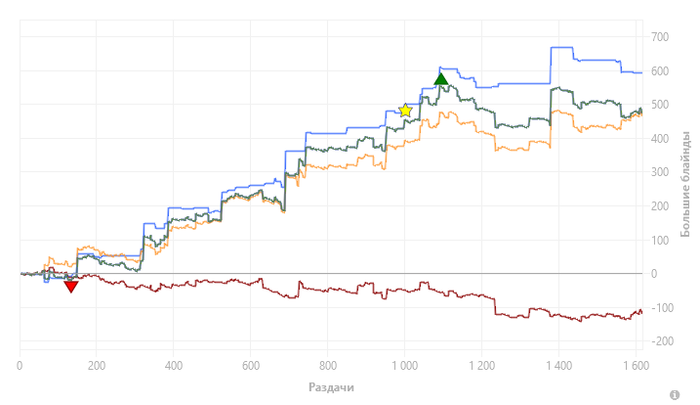Click the 1 000 tick on x-axis

tap(405, 362)
